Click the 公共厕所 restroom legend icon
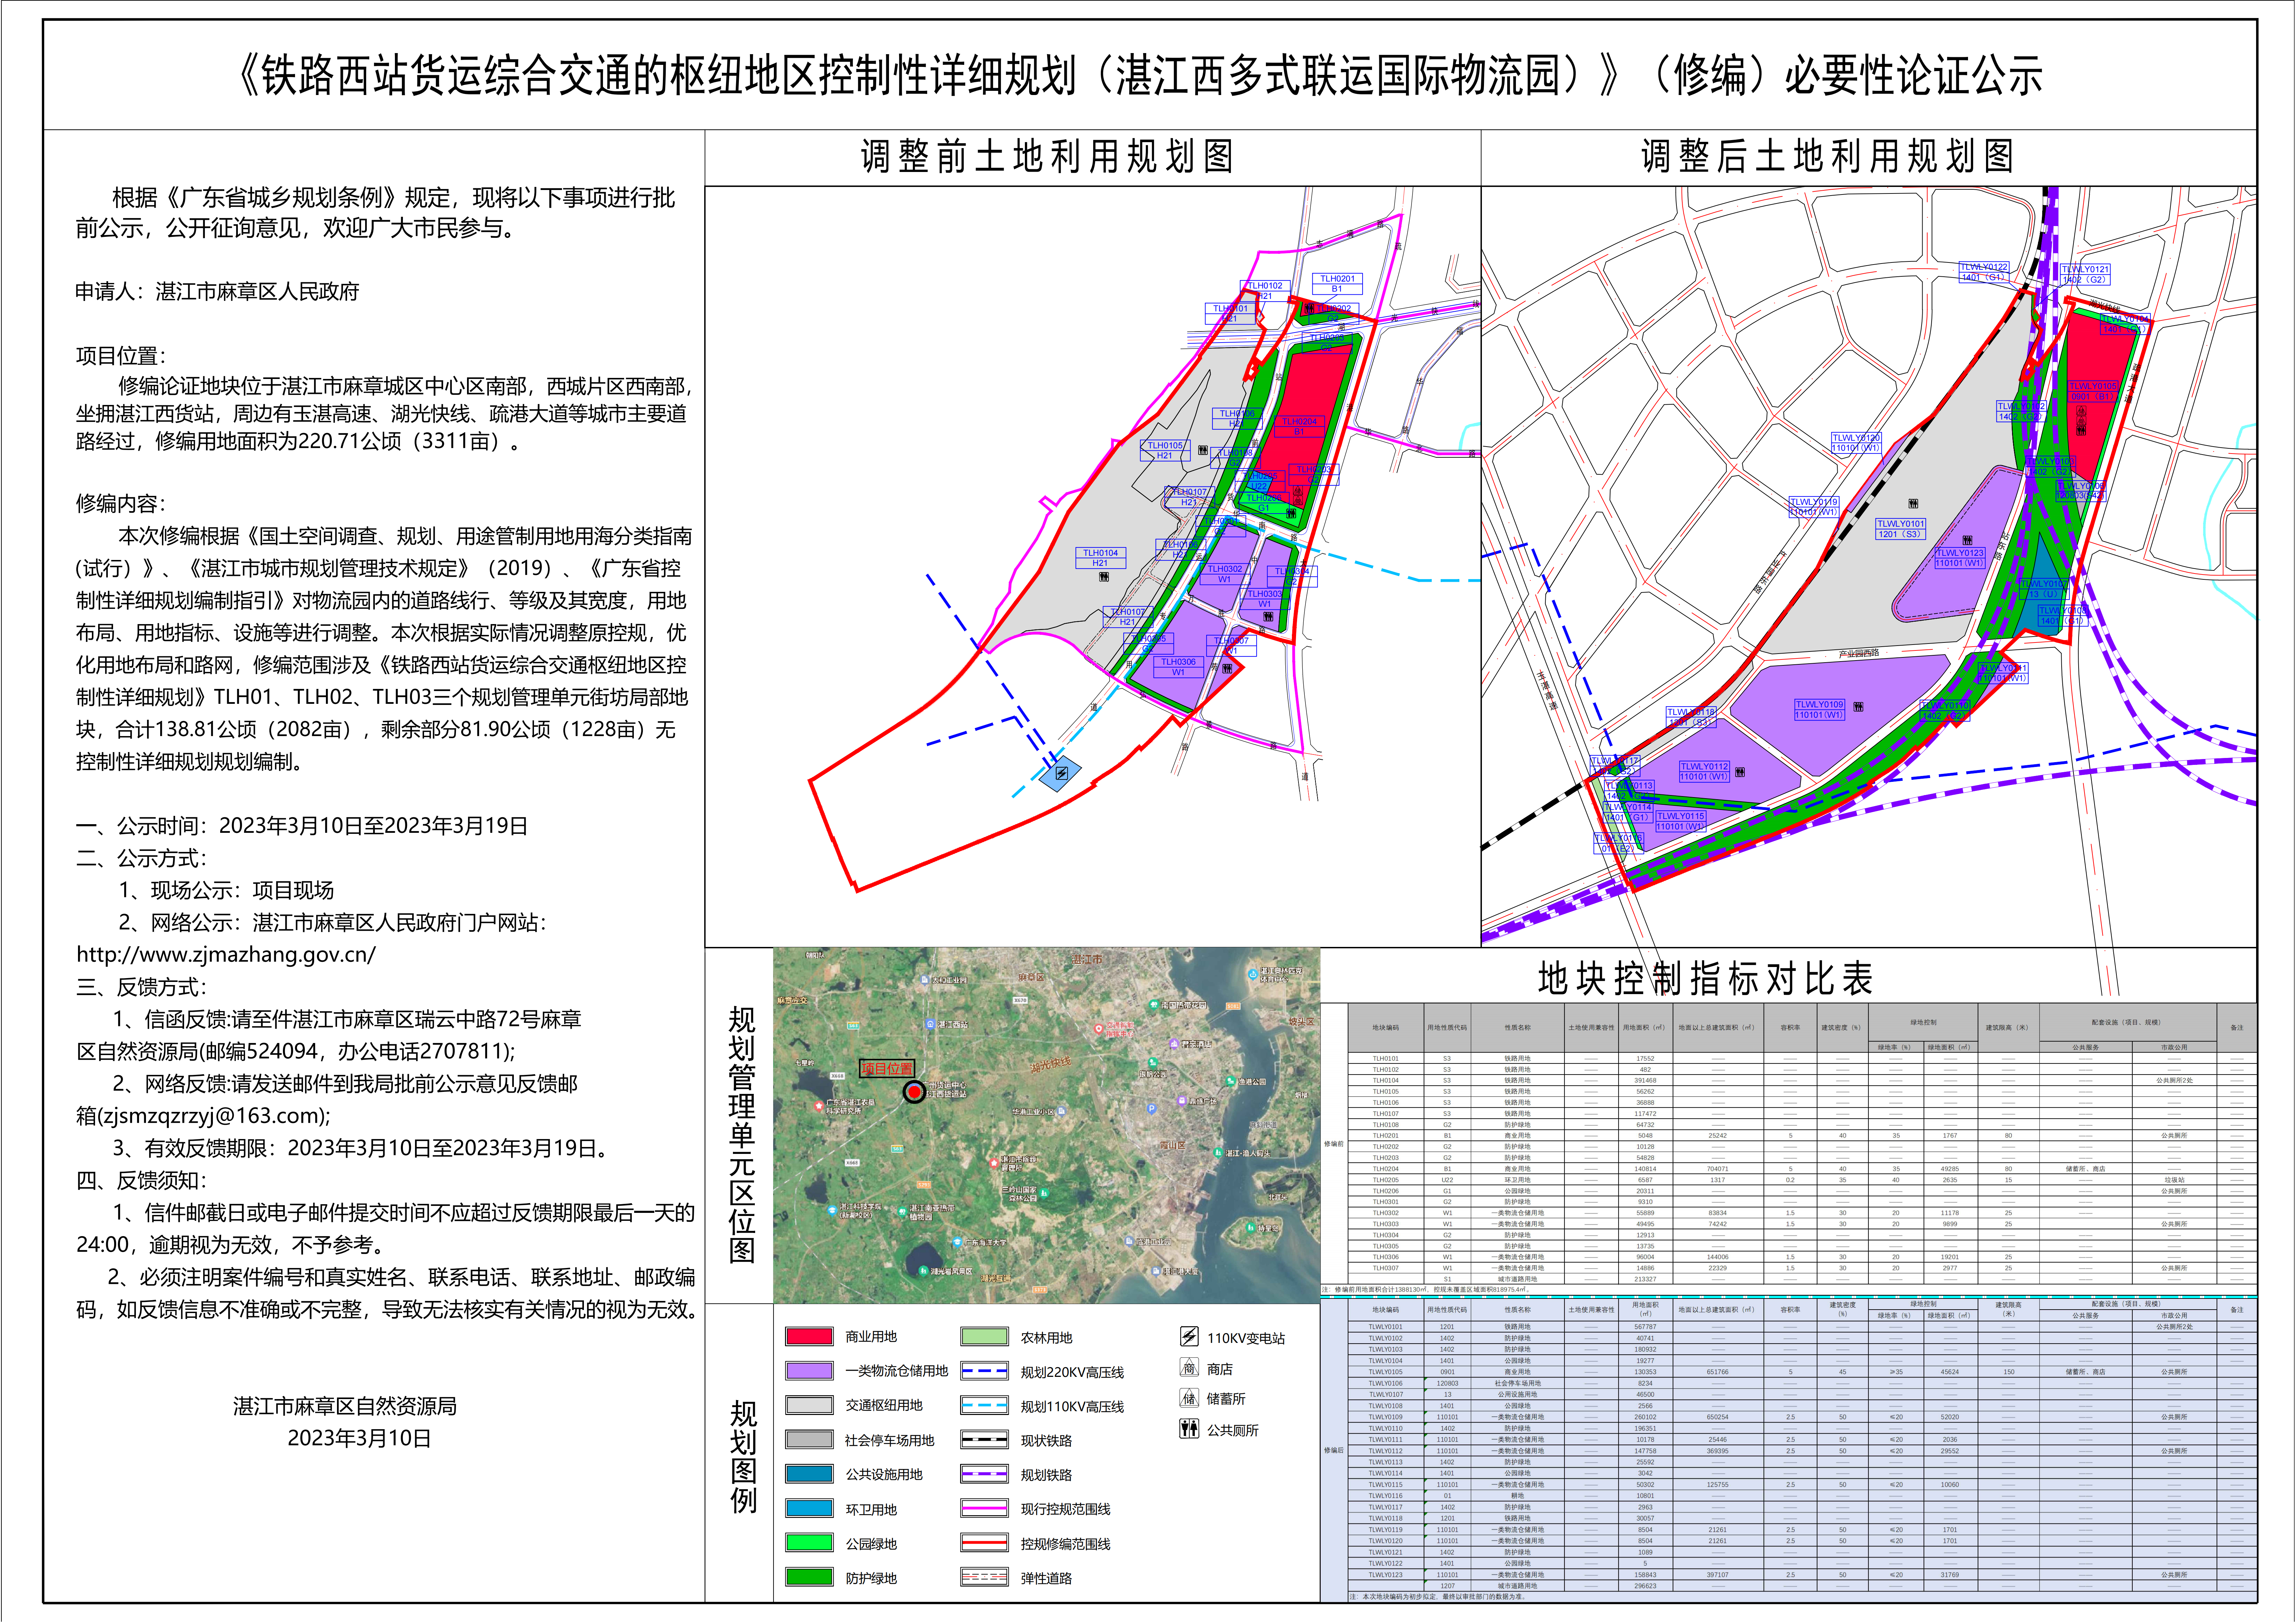 click(1189, 1429)
